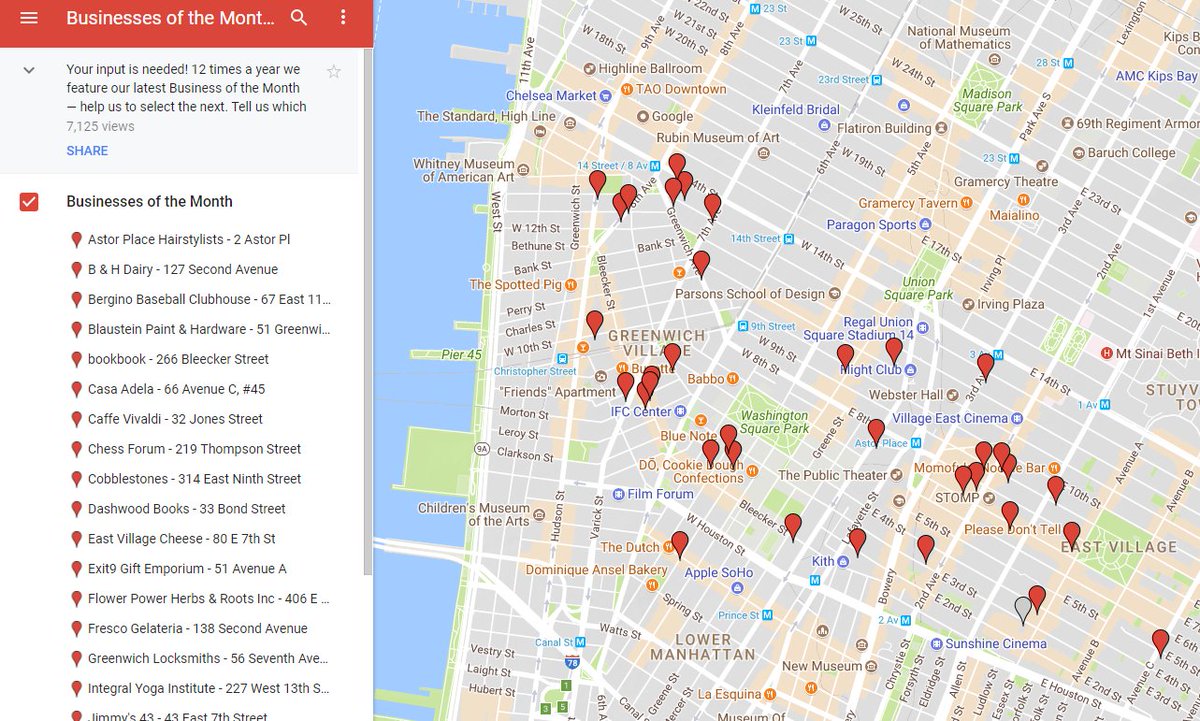Viewport: 1200px width, 721px height.
Task: Select Chess Forum - 219 Thompson Street
Action: click(194, 450)
